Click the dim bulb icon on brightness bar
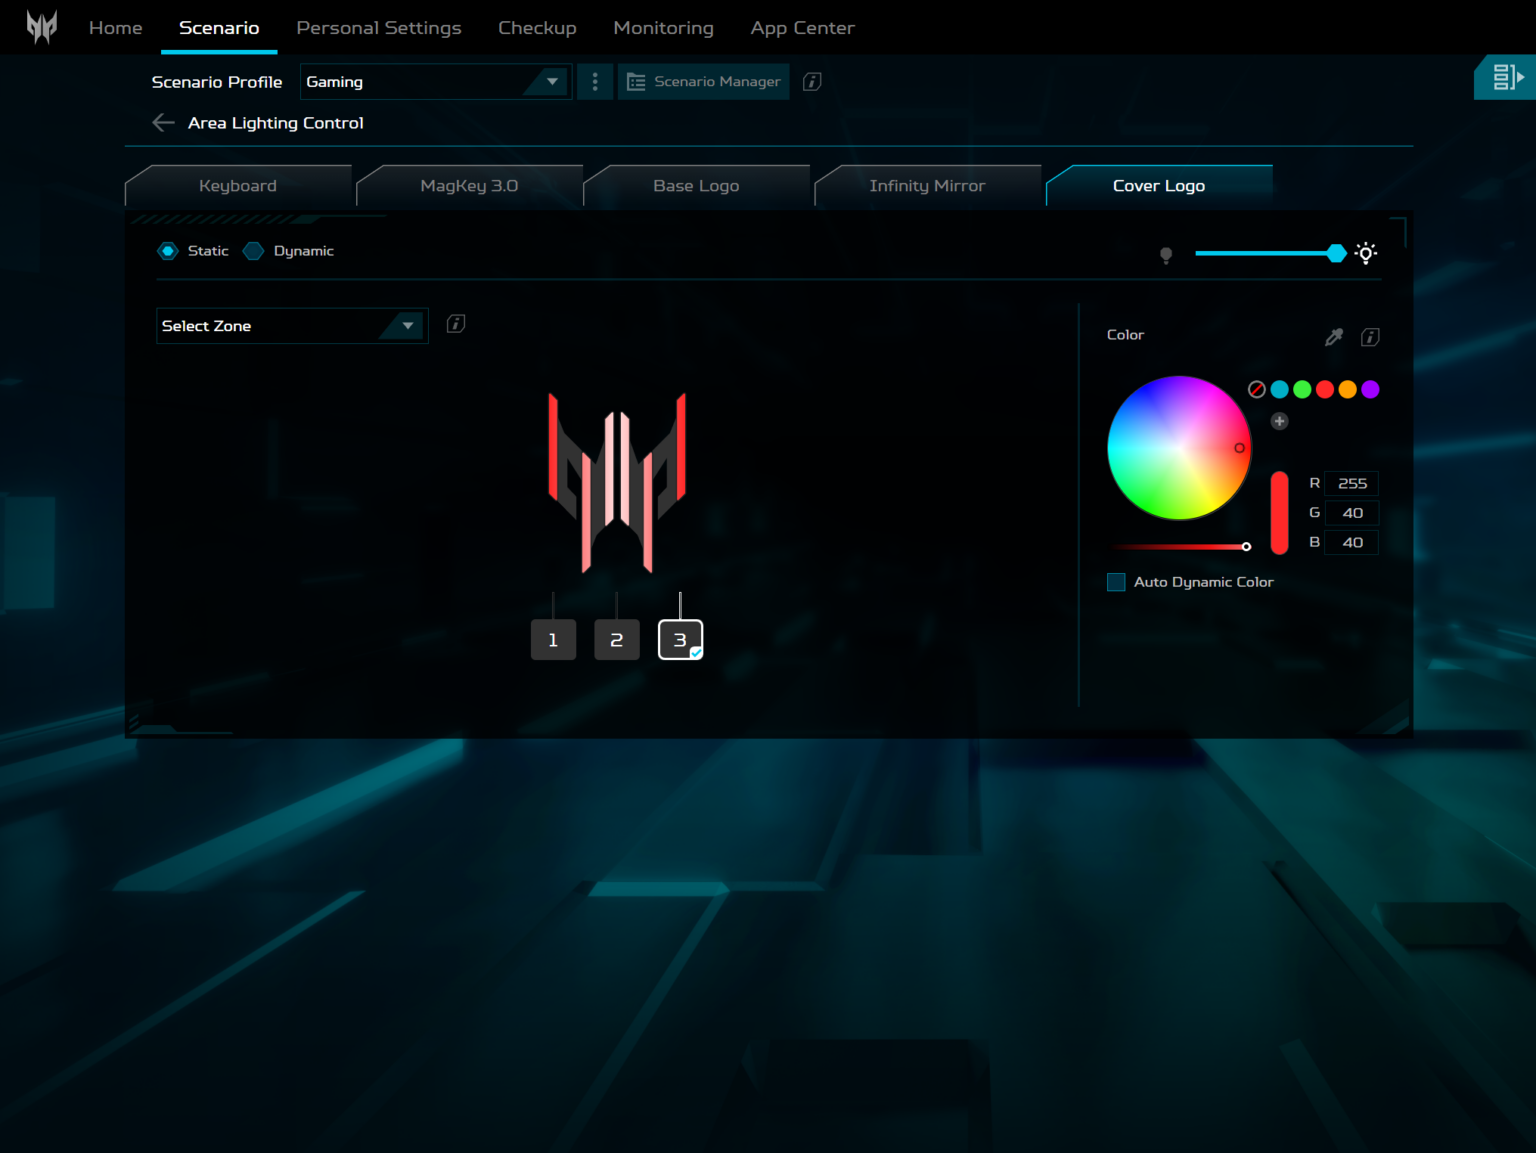Viewport: 1536px width, 1153px height. point(1165,254)
